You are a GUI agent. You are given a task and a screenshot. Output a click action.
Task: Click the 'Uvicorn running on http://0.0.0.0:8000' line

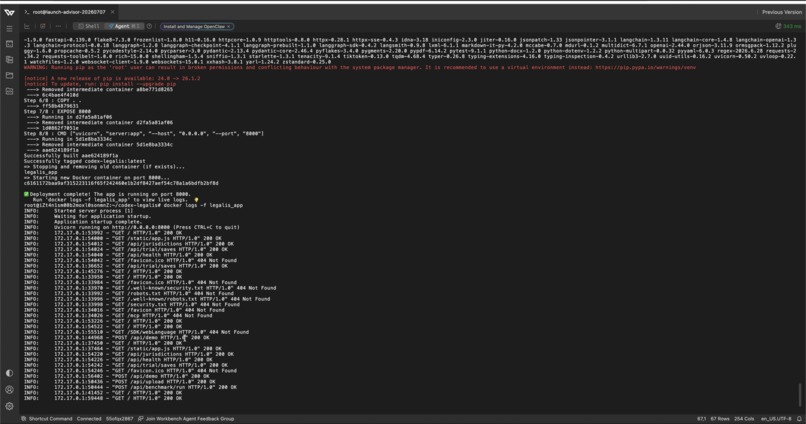(x=132, y=227)
